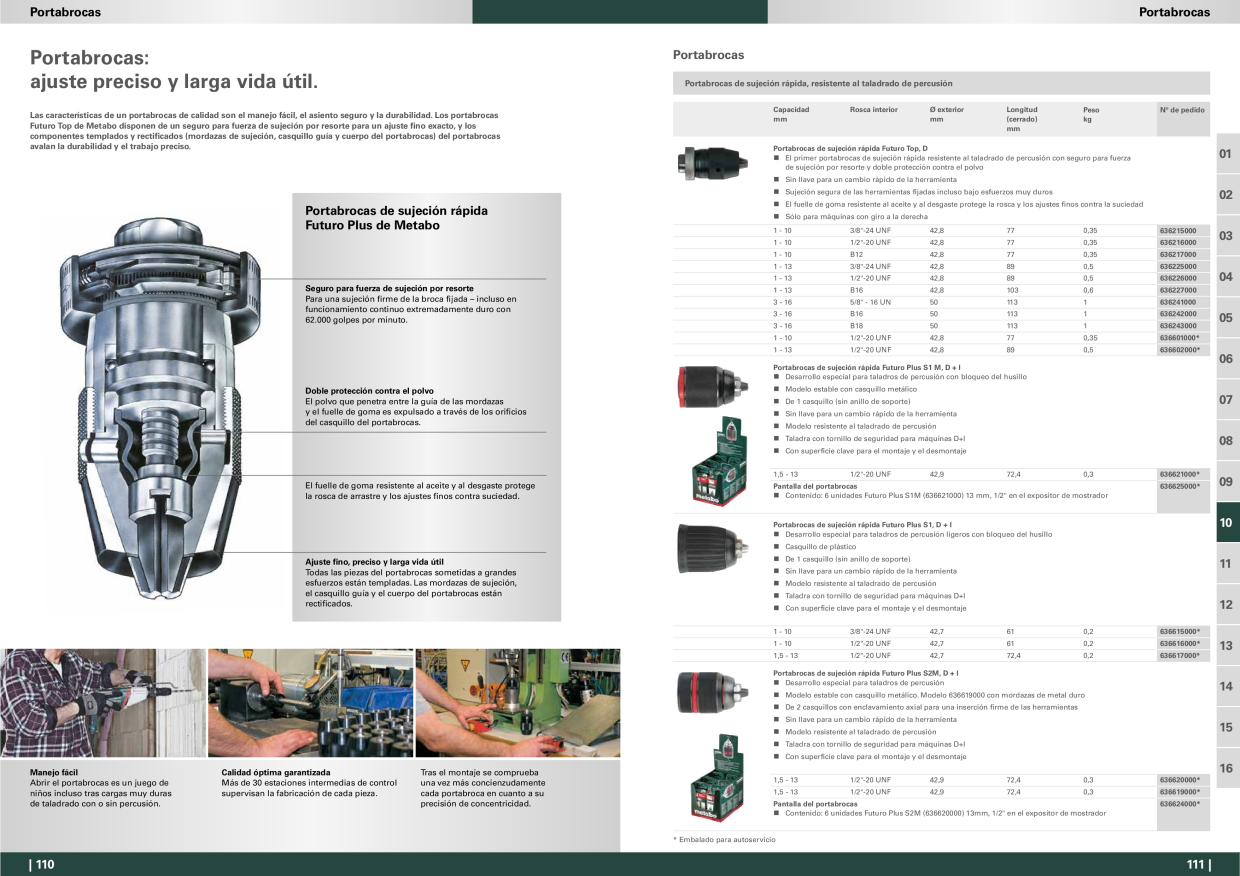The width and height of the screenshot is (1240, 876).
Task: Go to chapter tab 09
Action: [x=1227, y=482]
